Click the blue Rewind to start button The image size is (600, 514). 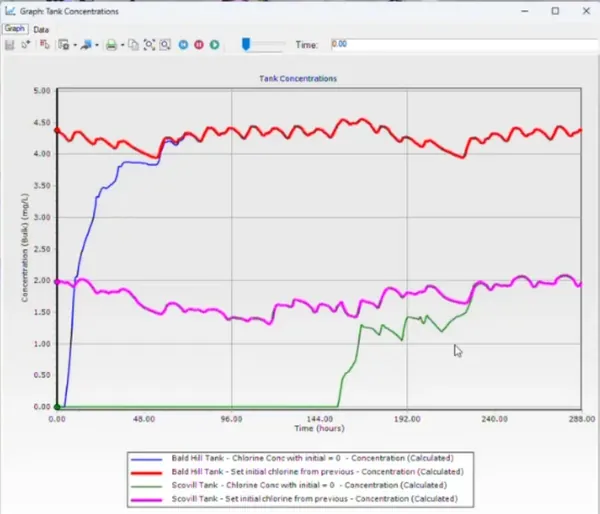click(183, 45)
